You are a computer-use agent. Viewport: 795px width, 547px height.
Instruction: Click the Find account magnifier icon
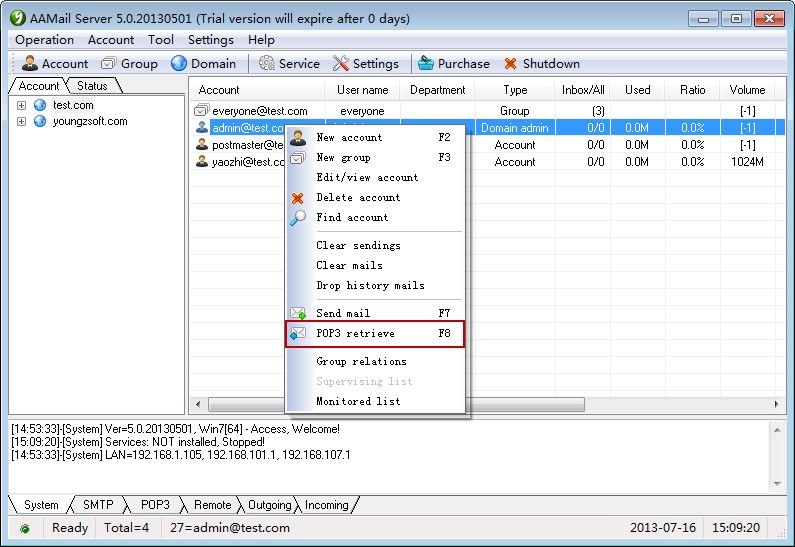pyautogui.click(x=298, y=218)
